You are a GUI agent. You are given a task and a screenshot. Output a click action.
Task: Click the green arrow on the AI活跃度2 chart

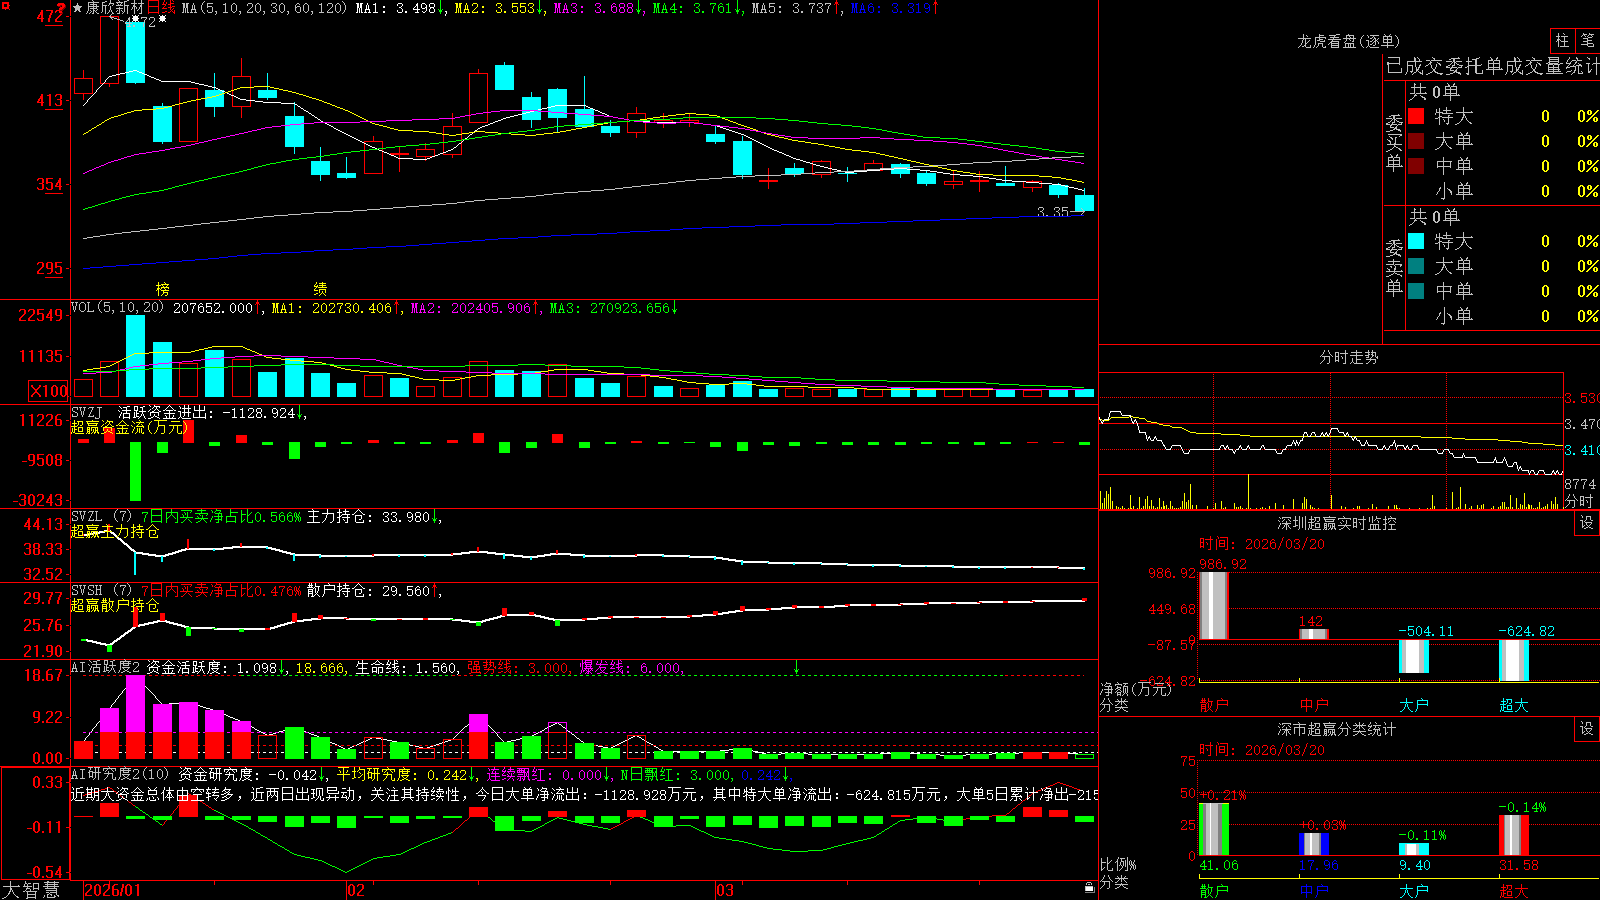coord(796,667)
